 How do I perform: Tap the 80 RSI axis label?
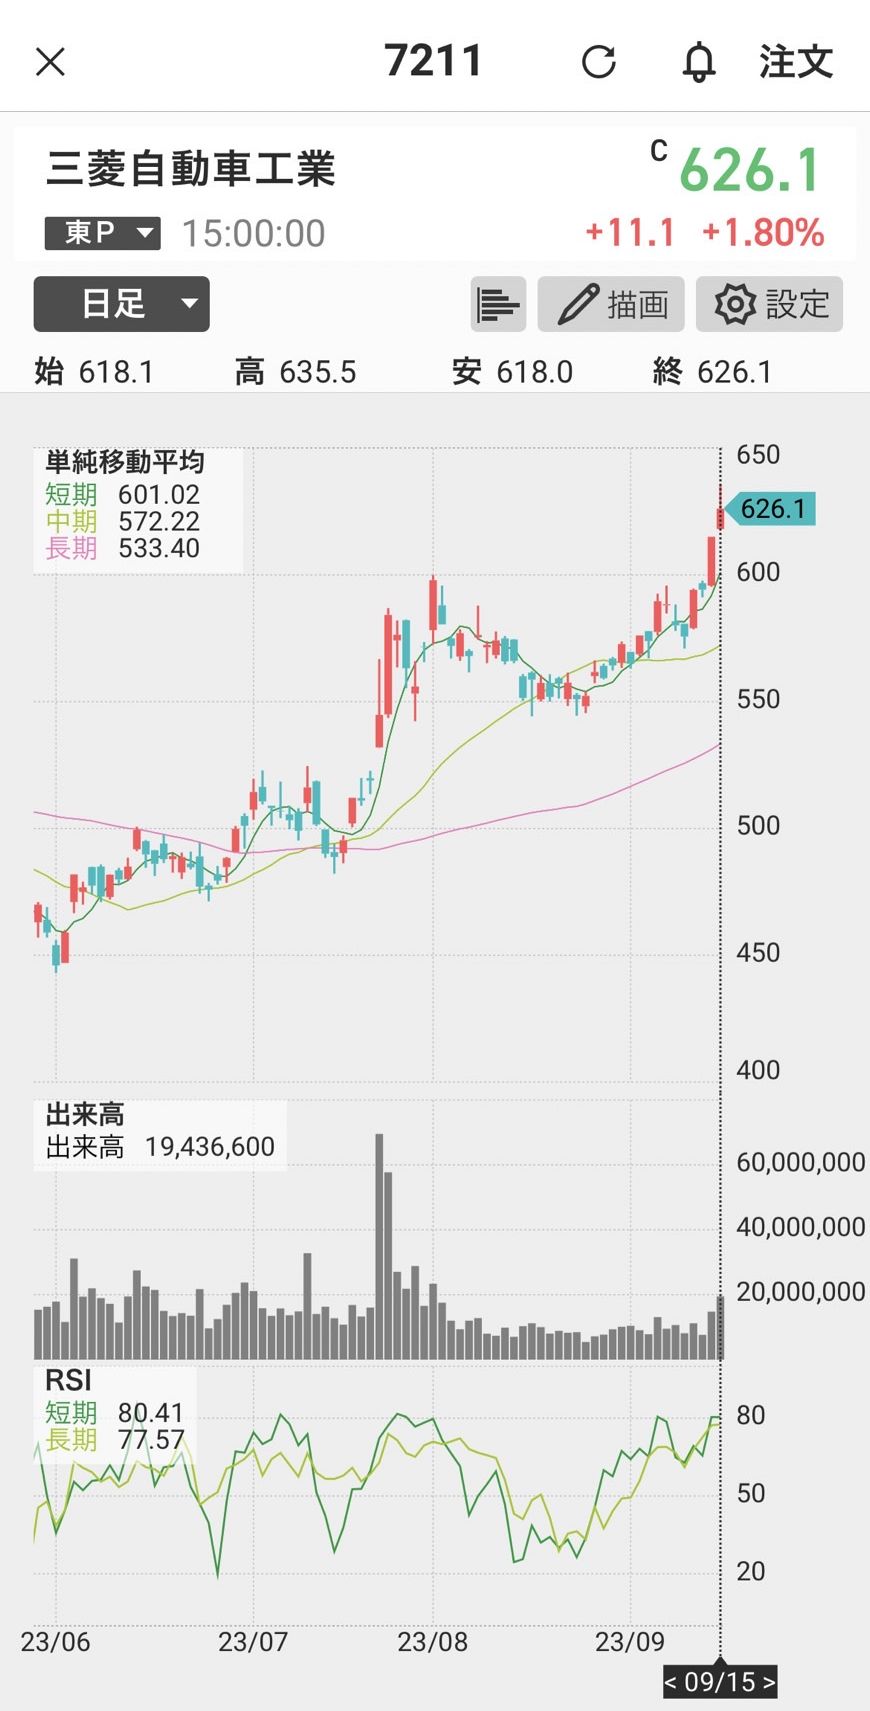tap(751, 1415)
